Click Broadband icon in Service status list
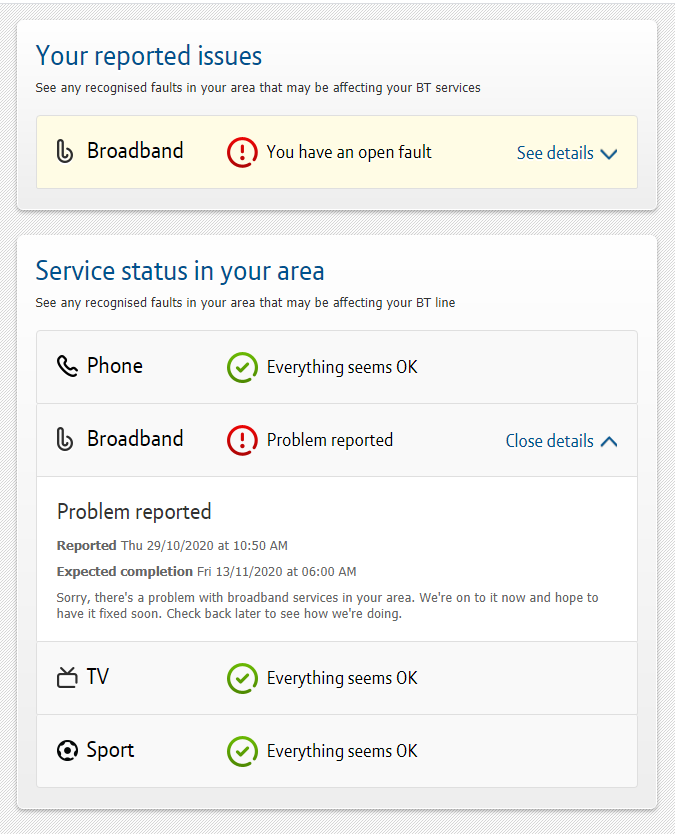Viewport: 675px width, 834px height. 65,440
